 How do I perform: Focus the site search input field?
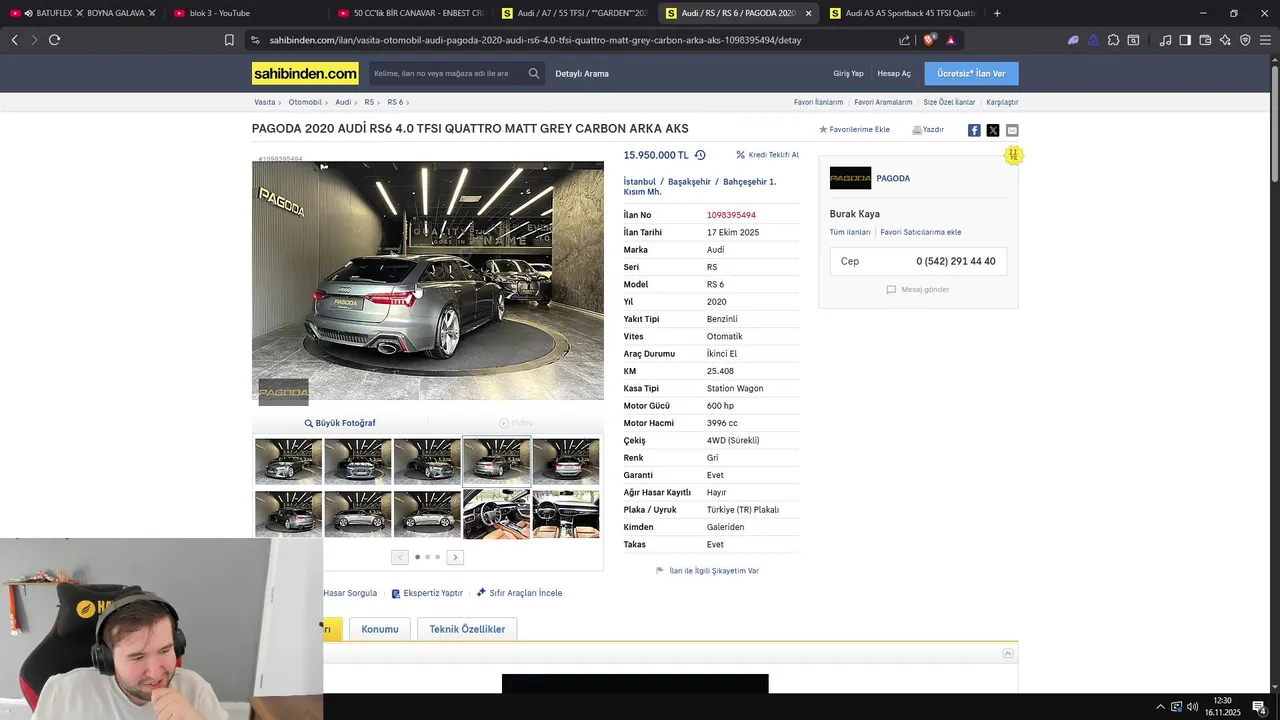pyautogui.click(x=448, y=73)
